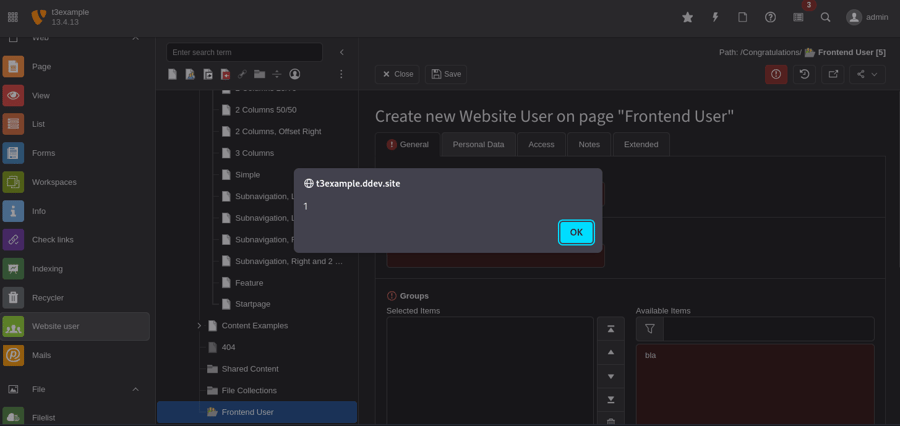The image size is (900, 426).
Task: Open the application modules grid toggle
Action: [x=13, y=17]
